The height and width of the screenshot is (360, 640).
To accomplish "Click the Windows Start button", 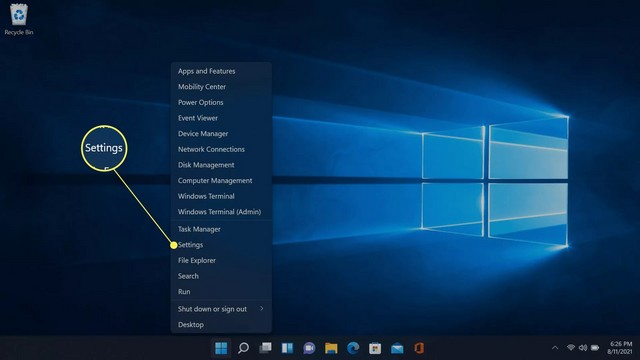I will click(x=221, y=348).
